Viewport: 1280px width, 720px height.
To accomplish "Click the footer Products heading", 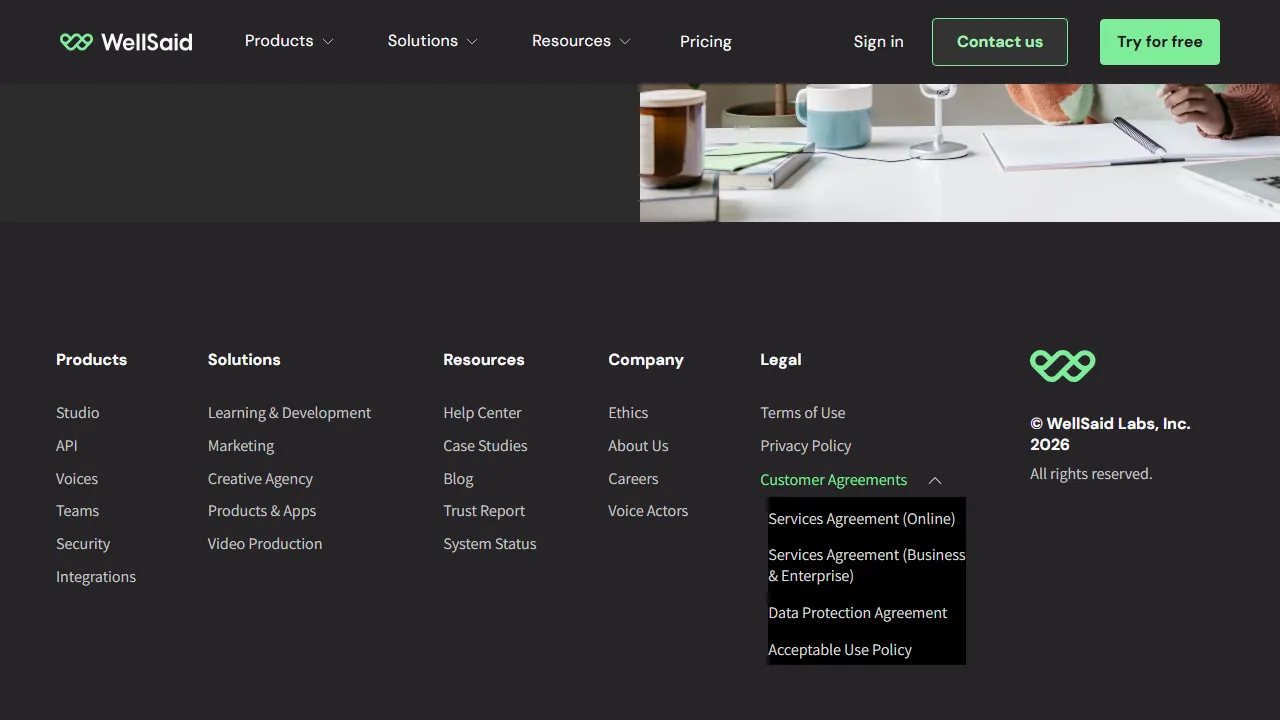I will click(x=91, y=360).
